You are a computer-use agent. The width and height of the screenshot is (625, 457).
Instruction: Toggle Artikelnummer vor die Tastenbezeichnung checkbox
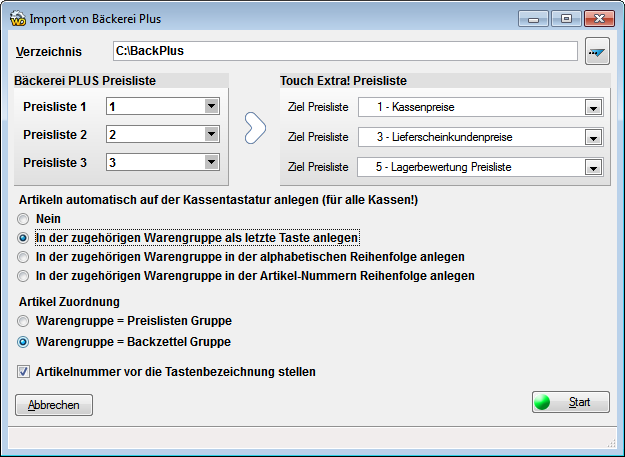(23, 372)
